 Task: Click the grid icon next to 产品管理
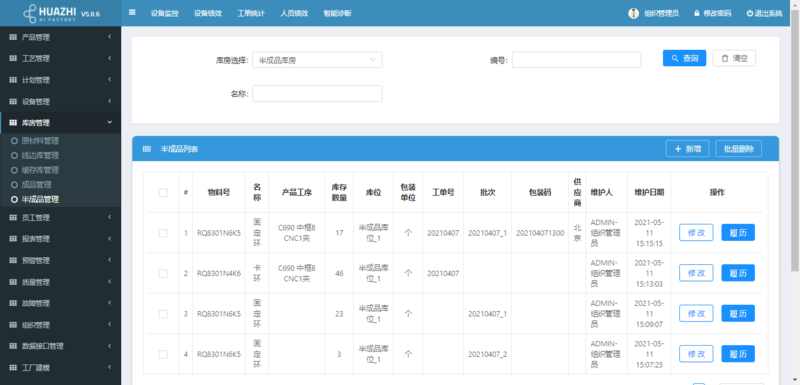tap(13, 37)
